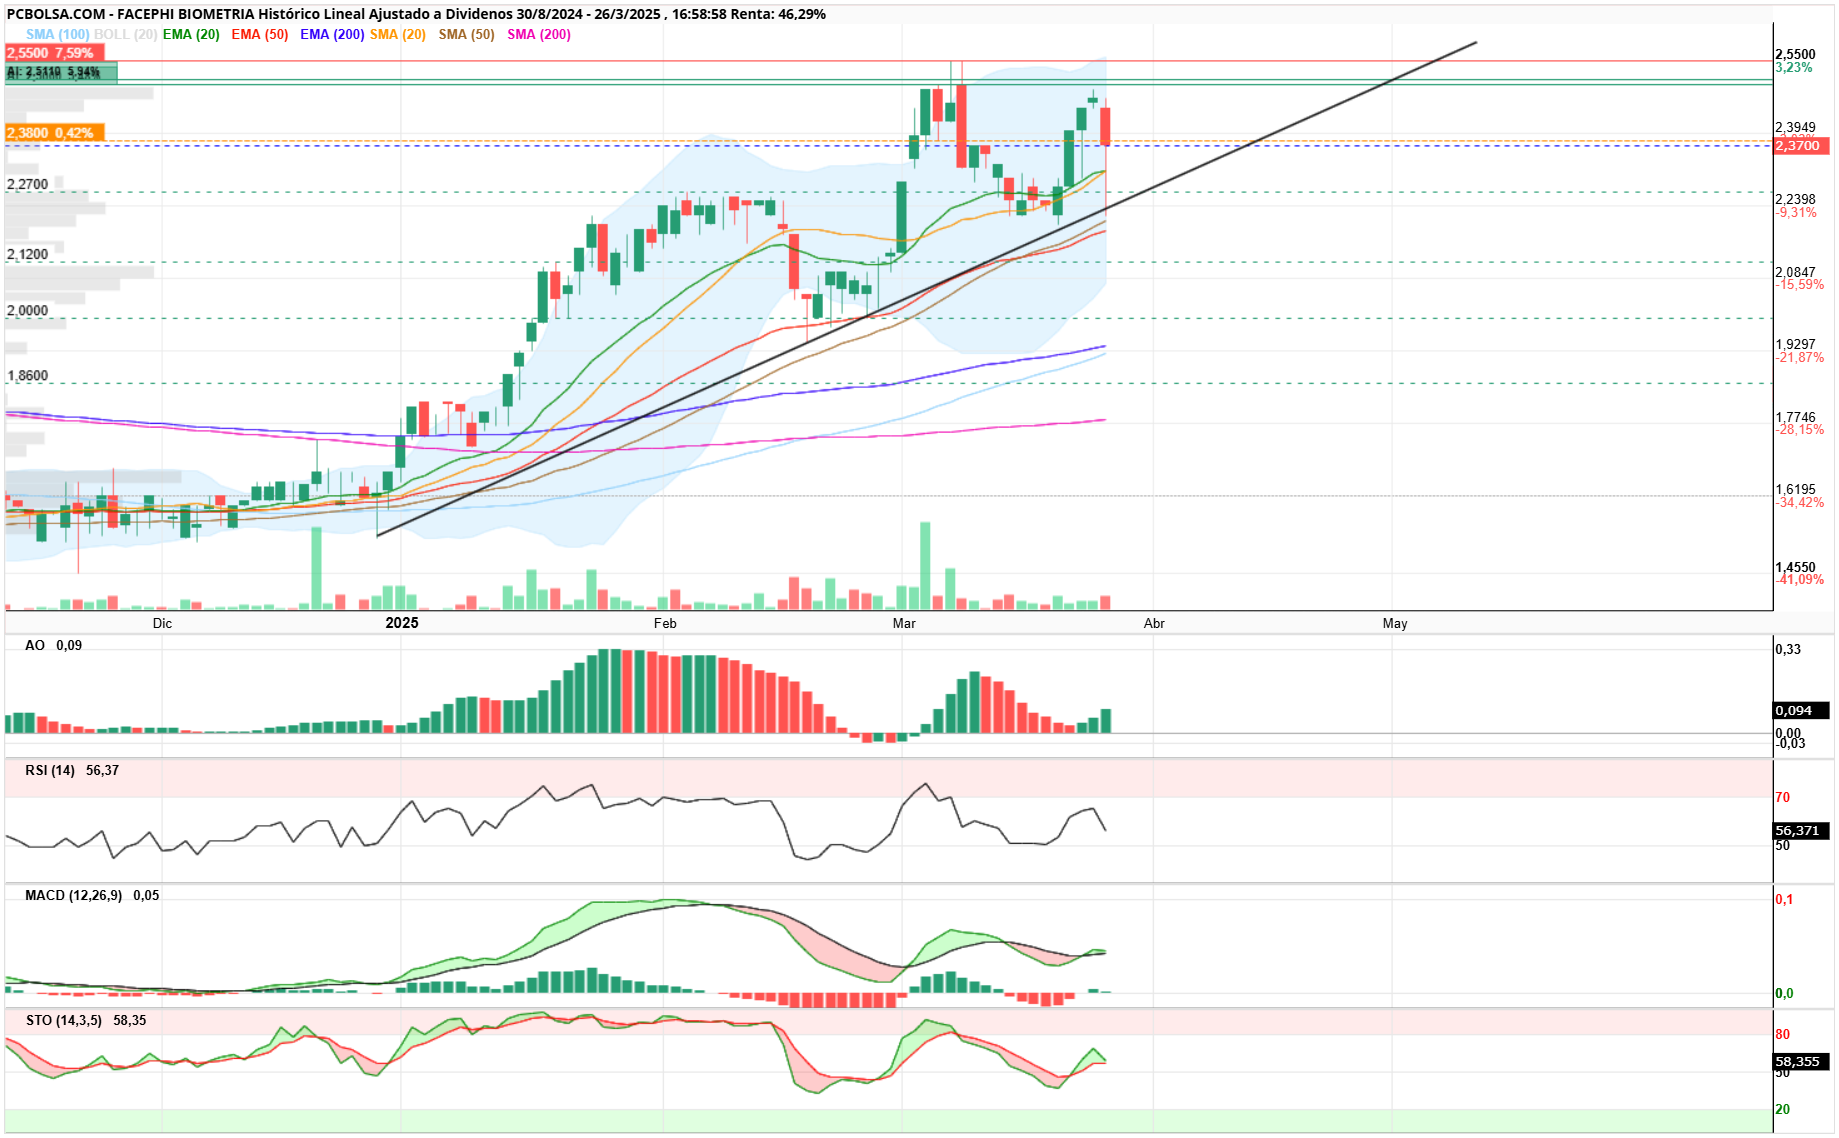Image resolution: width=1839 pixels, height=1138 pixels.
Task: Click the 1,7746 right axis value
Action: 1795,418
